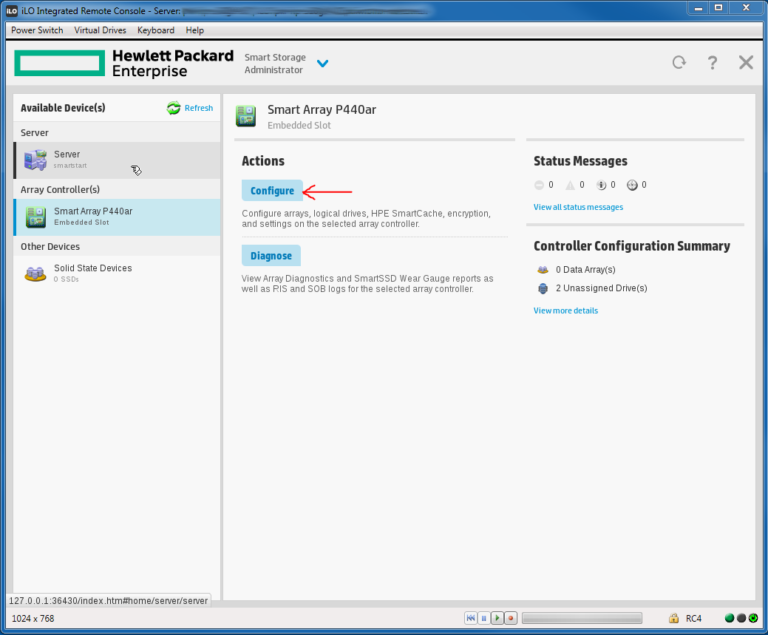Click the iLO icon in the title bar
Image resolution: width=768 pixels, height=635 pixels.
coord(12,11)
